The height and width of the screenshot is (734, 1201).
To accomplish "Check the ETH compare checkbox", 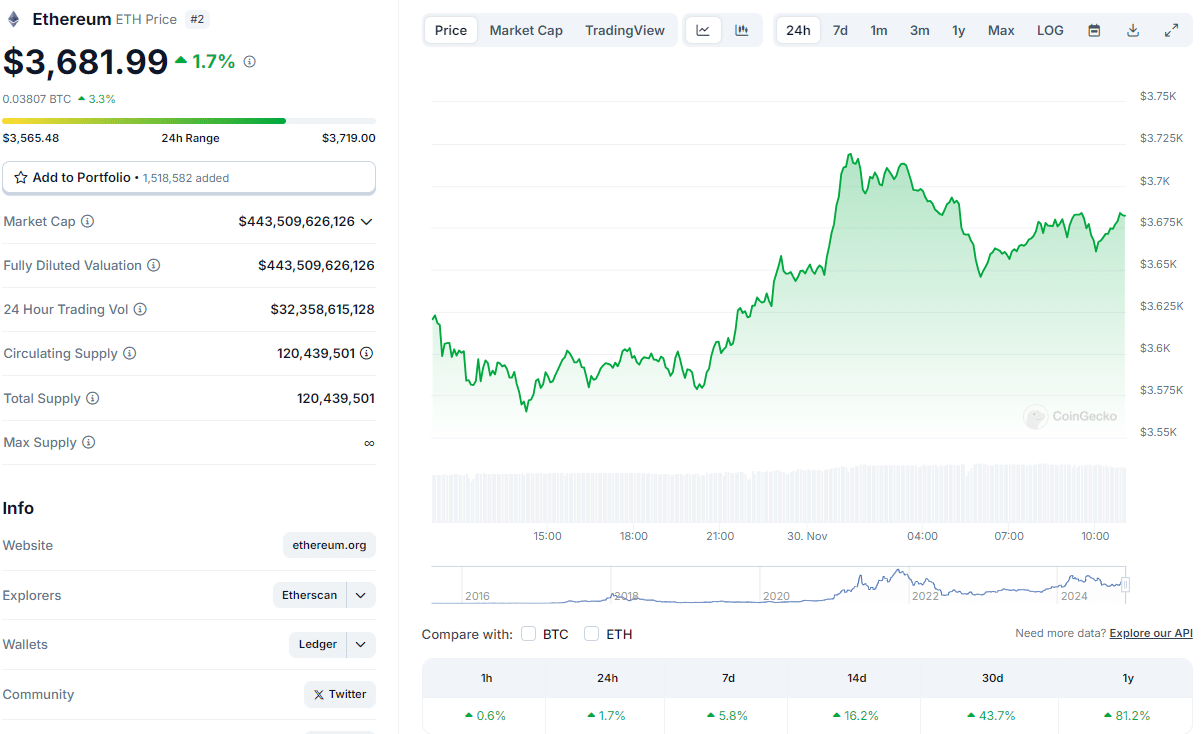I will 592,634.
